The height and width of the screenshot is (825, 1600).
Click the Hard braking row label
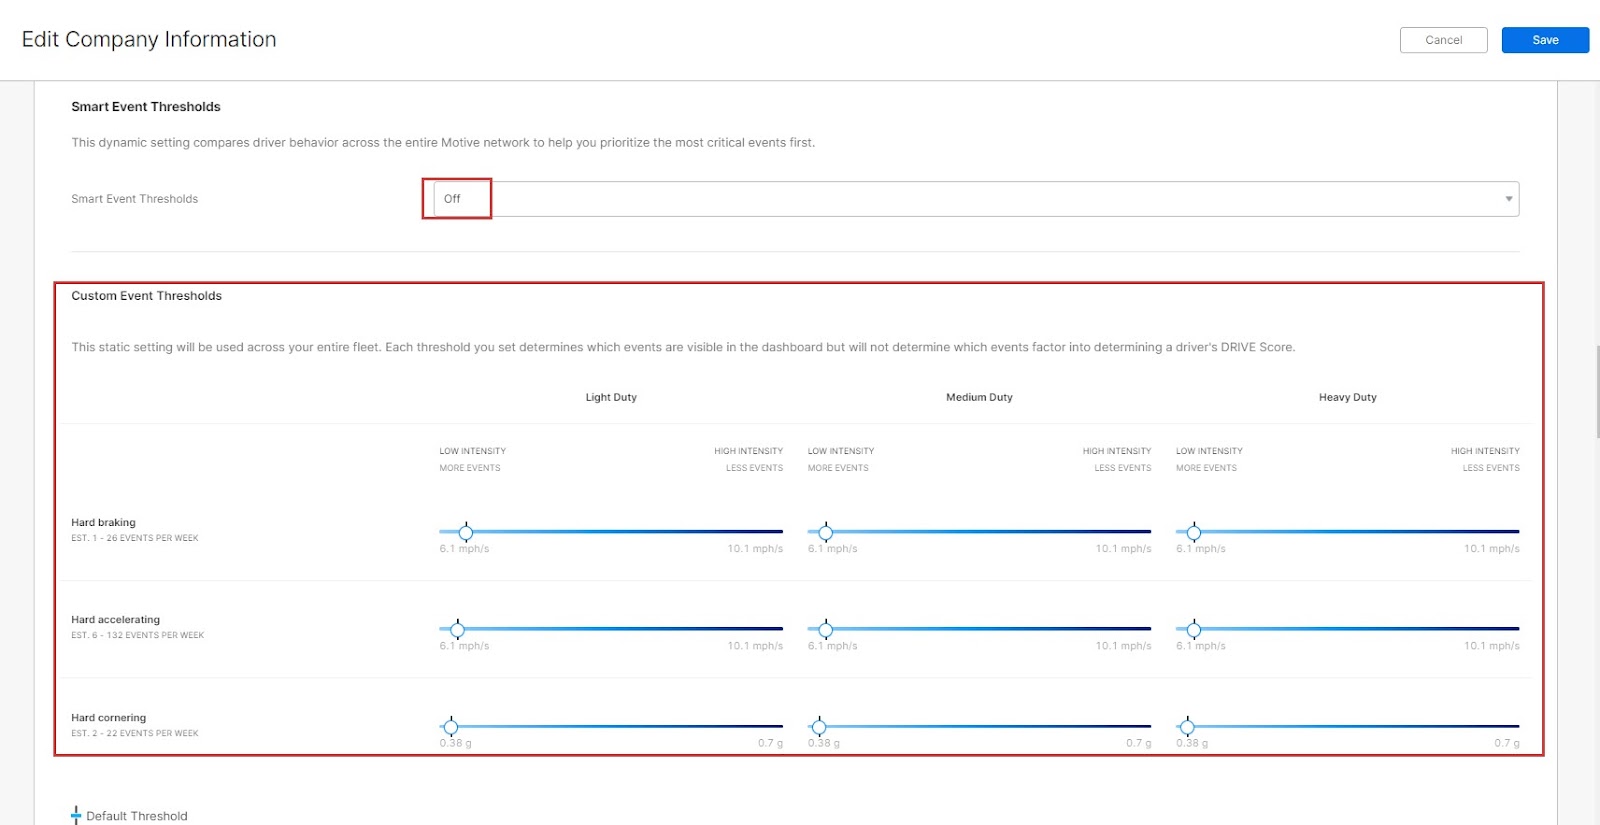[x=103, y=522]
